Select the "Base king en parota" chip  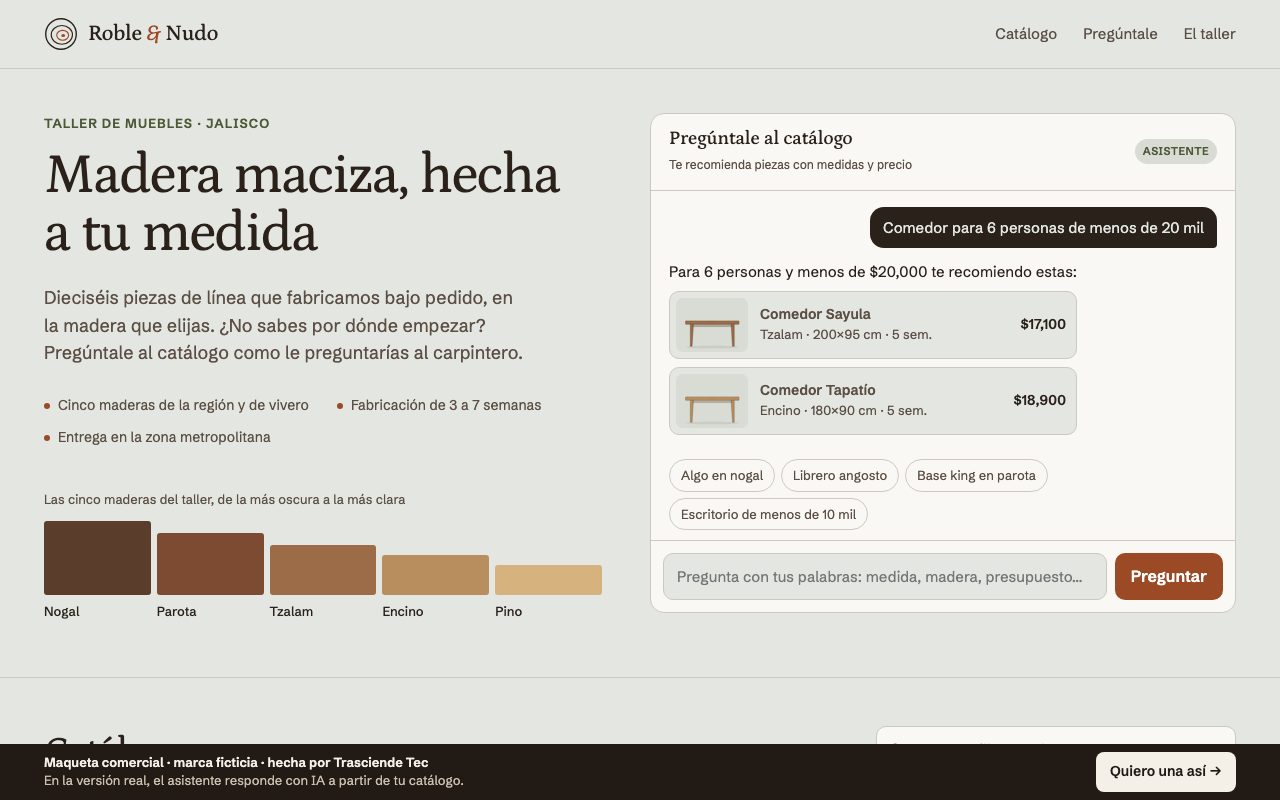tap(976, 476)
